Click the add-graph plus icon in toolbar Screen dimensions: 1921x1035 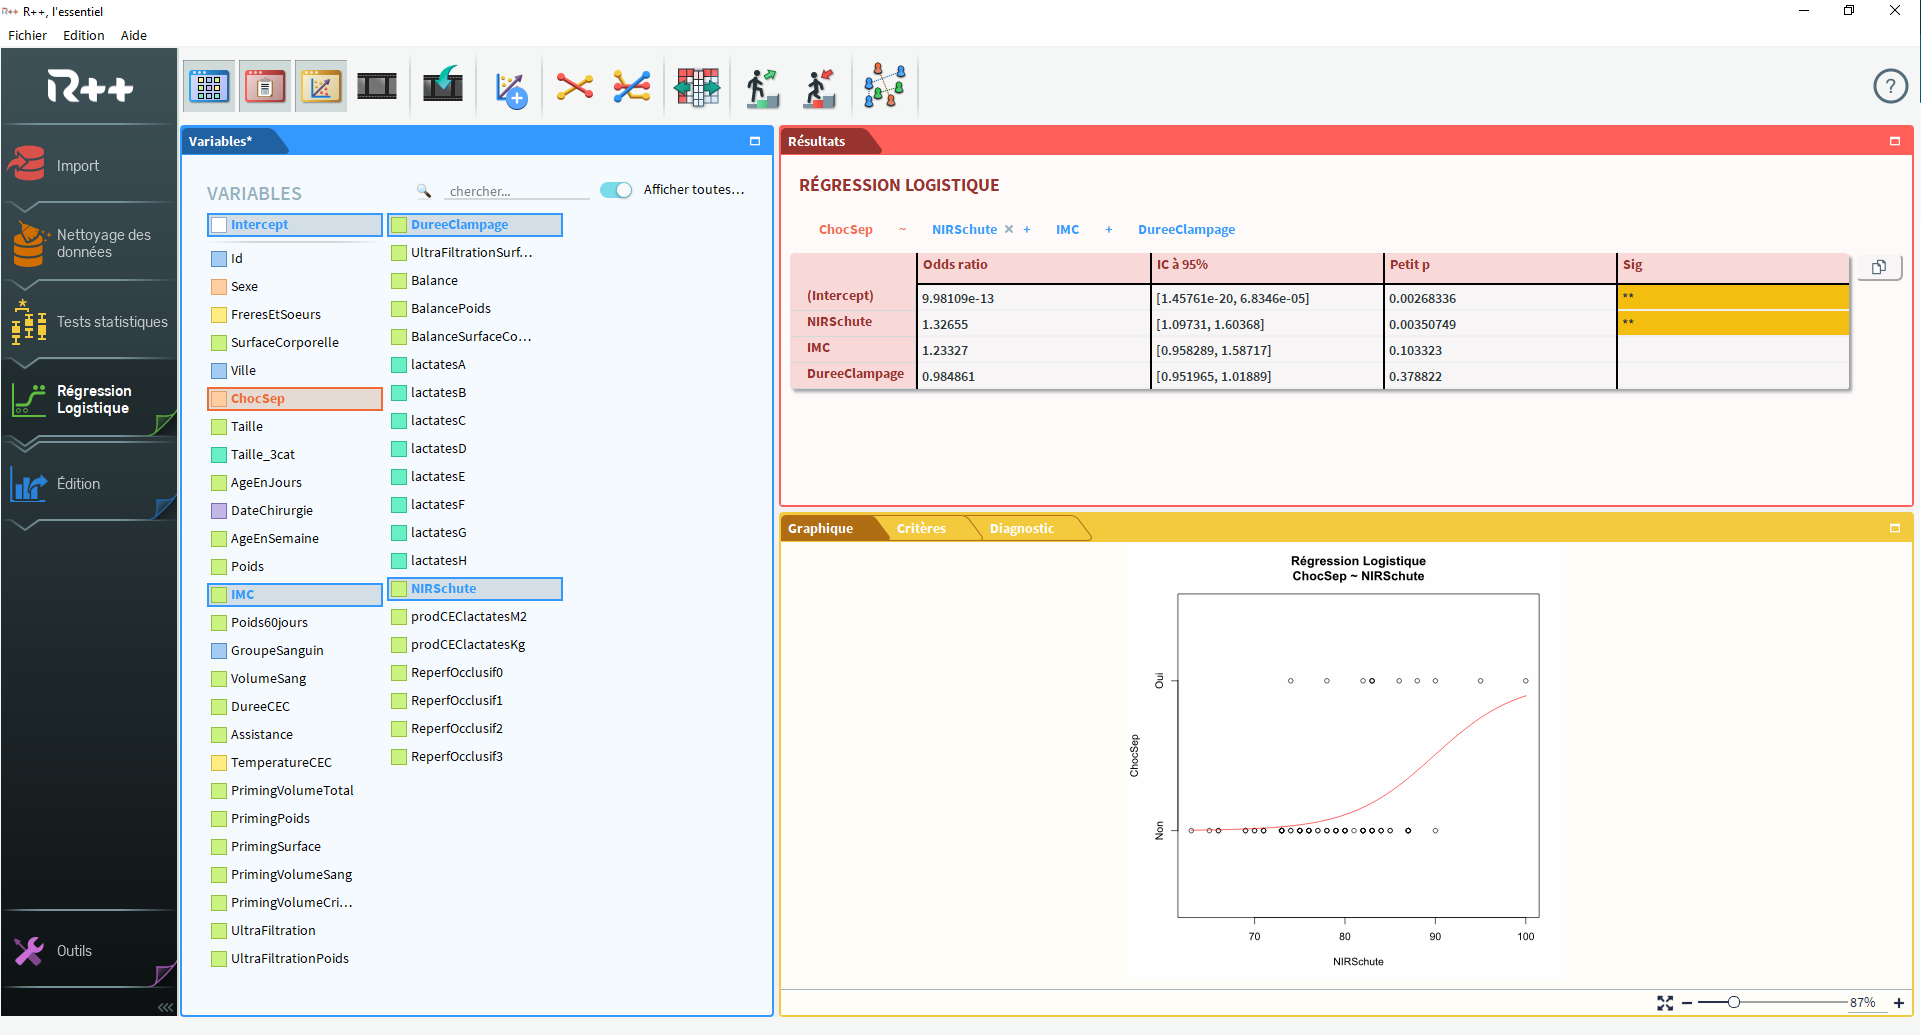(x=511, y=89)
